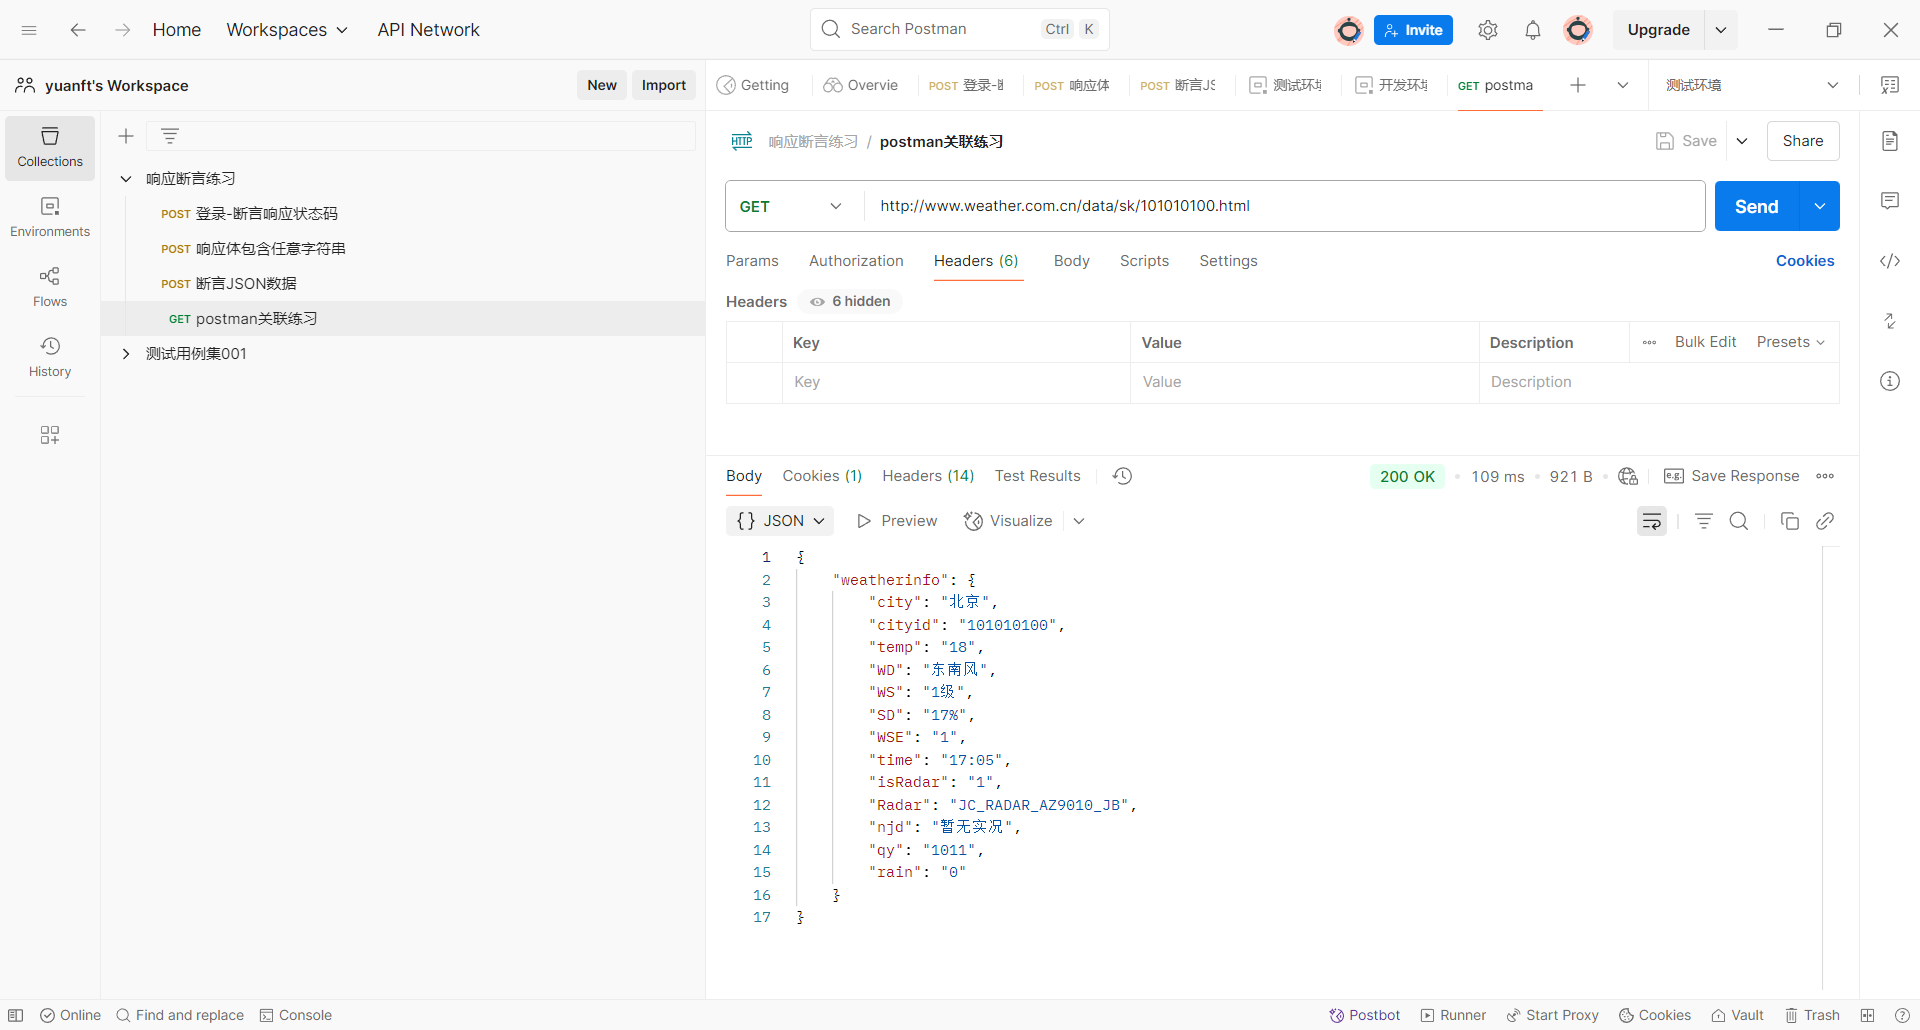Viewport: 1920px width, 1030px height.
Task: Open the settings gear icon
Action: click(x=1488, y=30)
